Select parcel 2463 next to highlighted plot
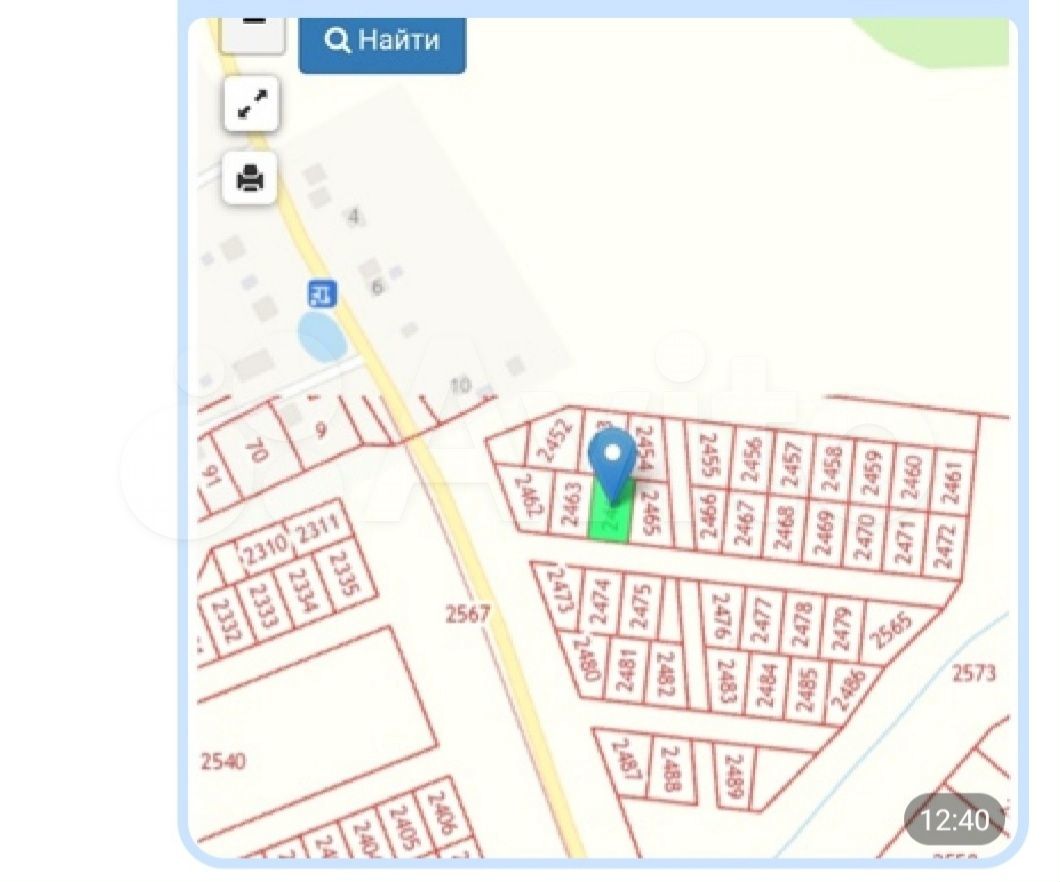1060x882 pixels. [573, 503]
